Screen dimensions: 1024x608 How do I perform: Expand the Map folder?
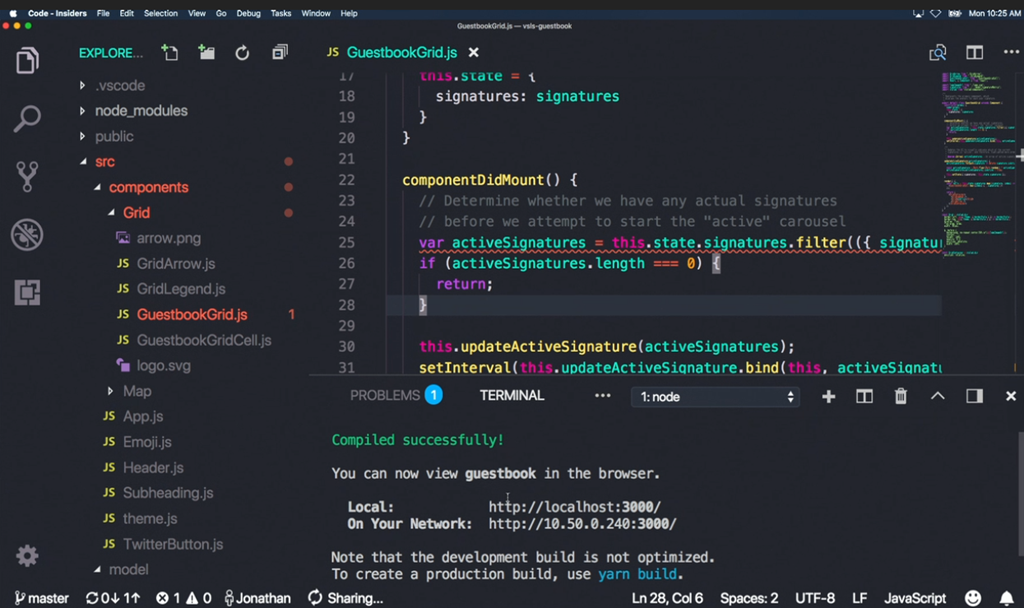pos(137,391)
